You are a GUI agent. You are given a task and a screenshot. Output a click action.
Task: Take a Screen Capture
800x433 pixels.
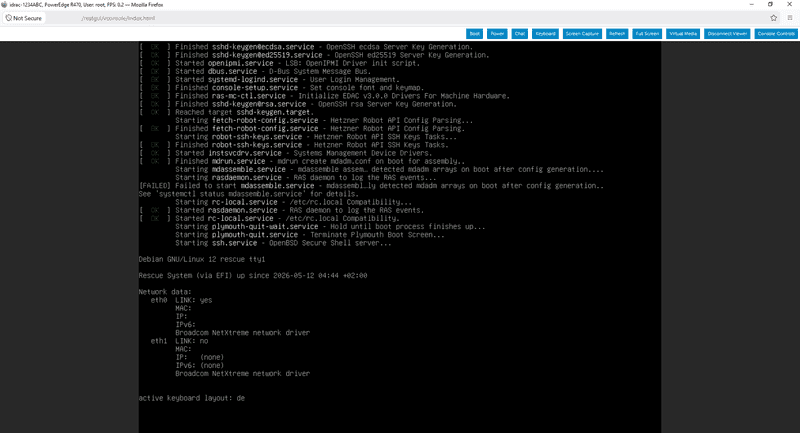coord(582,34)
